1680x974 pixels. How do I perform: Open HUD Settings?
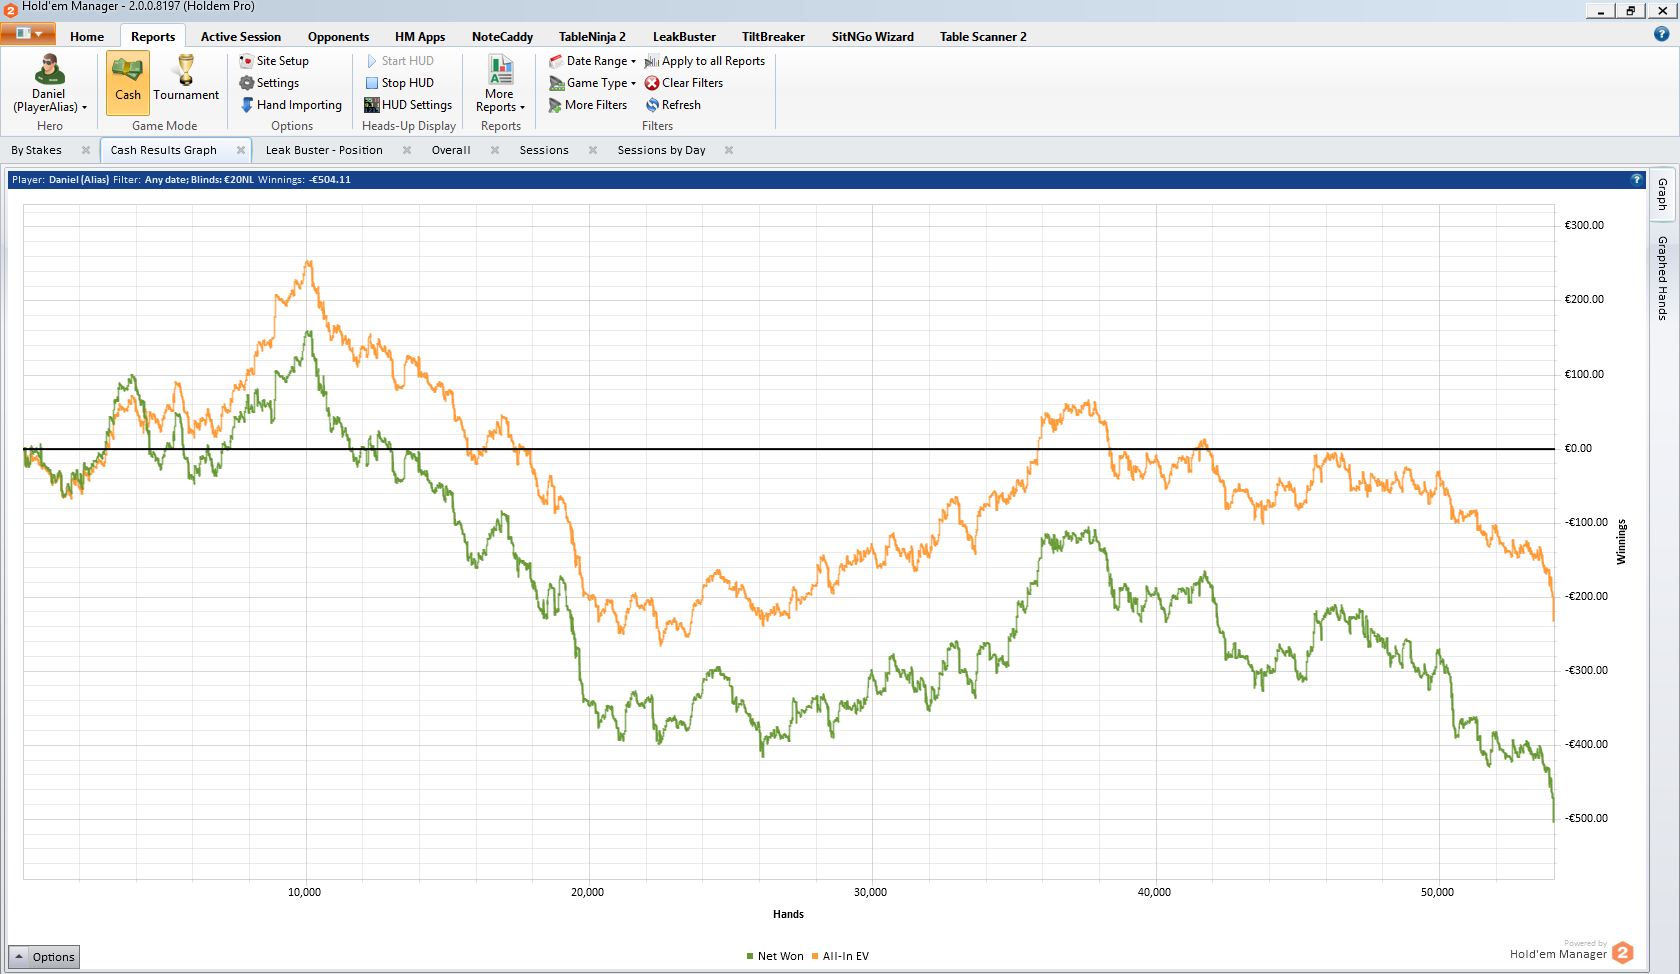pos(408,105)
